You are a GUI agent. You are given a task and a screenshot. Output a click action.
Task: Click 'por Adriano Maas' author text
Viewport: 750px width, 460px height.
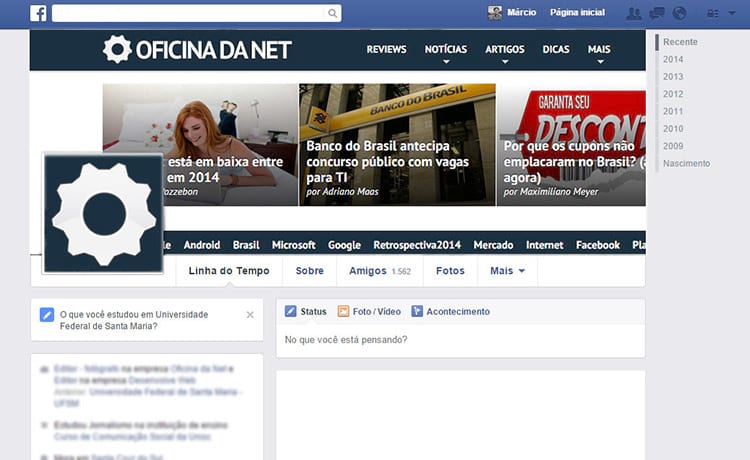pos(342,192)
